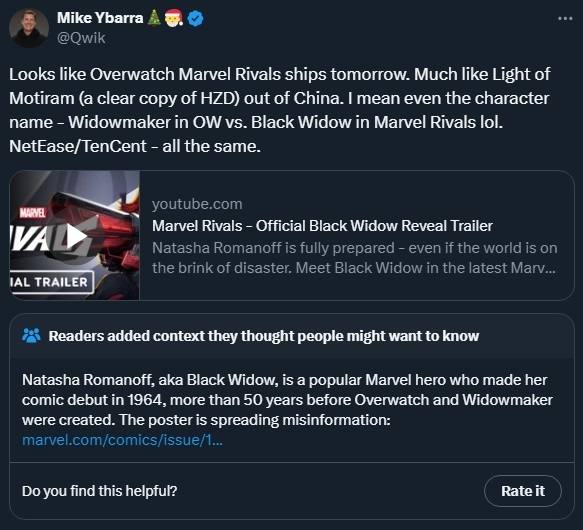Open the Readers added context header
583x530 pixels.
tap(264, 336)
